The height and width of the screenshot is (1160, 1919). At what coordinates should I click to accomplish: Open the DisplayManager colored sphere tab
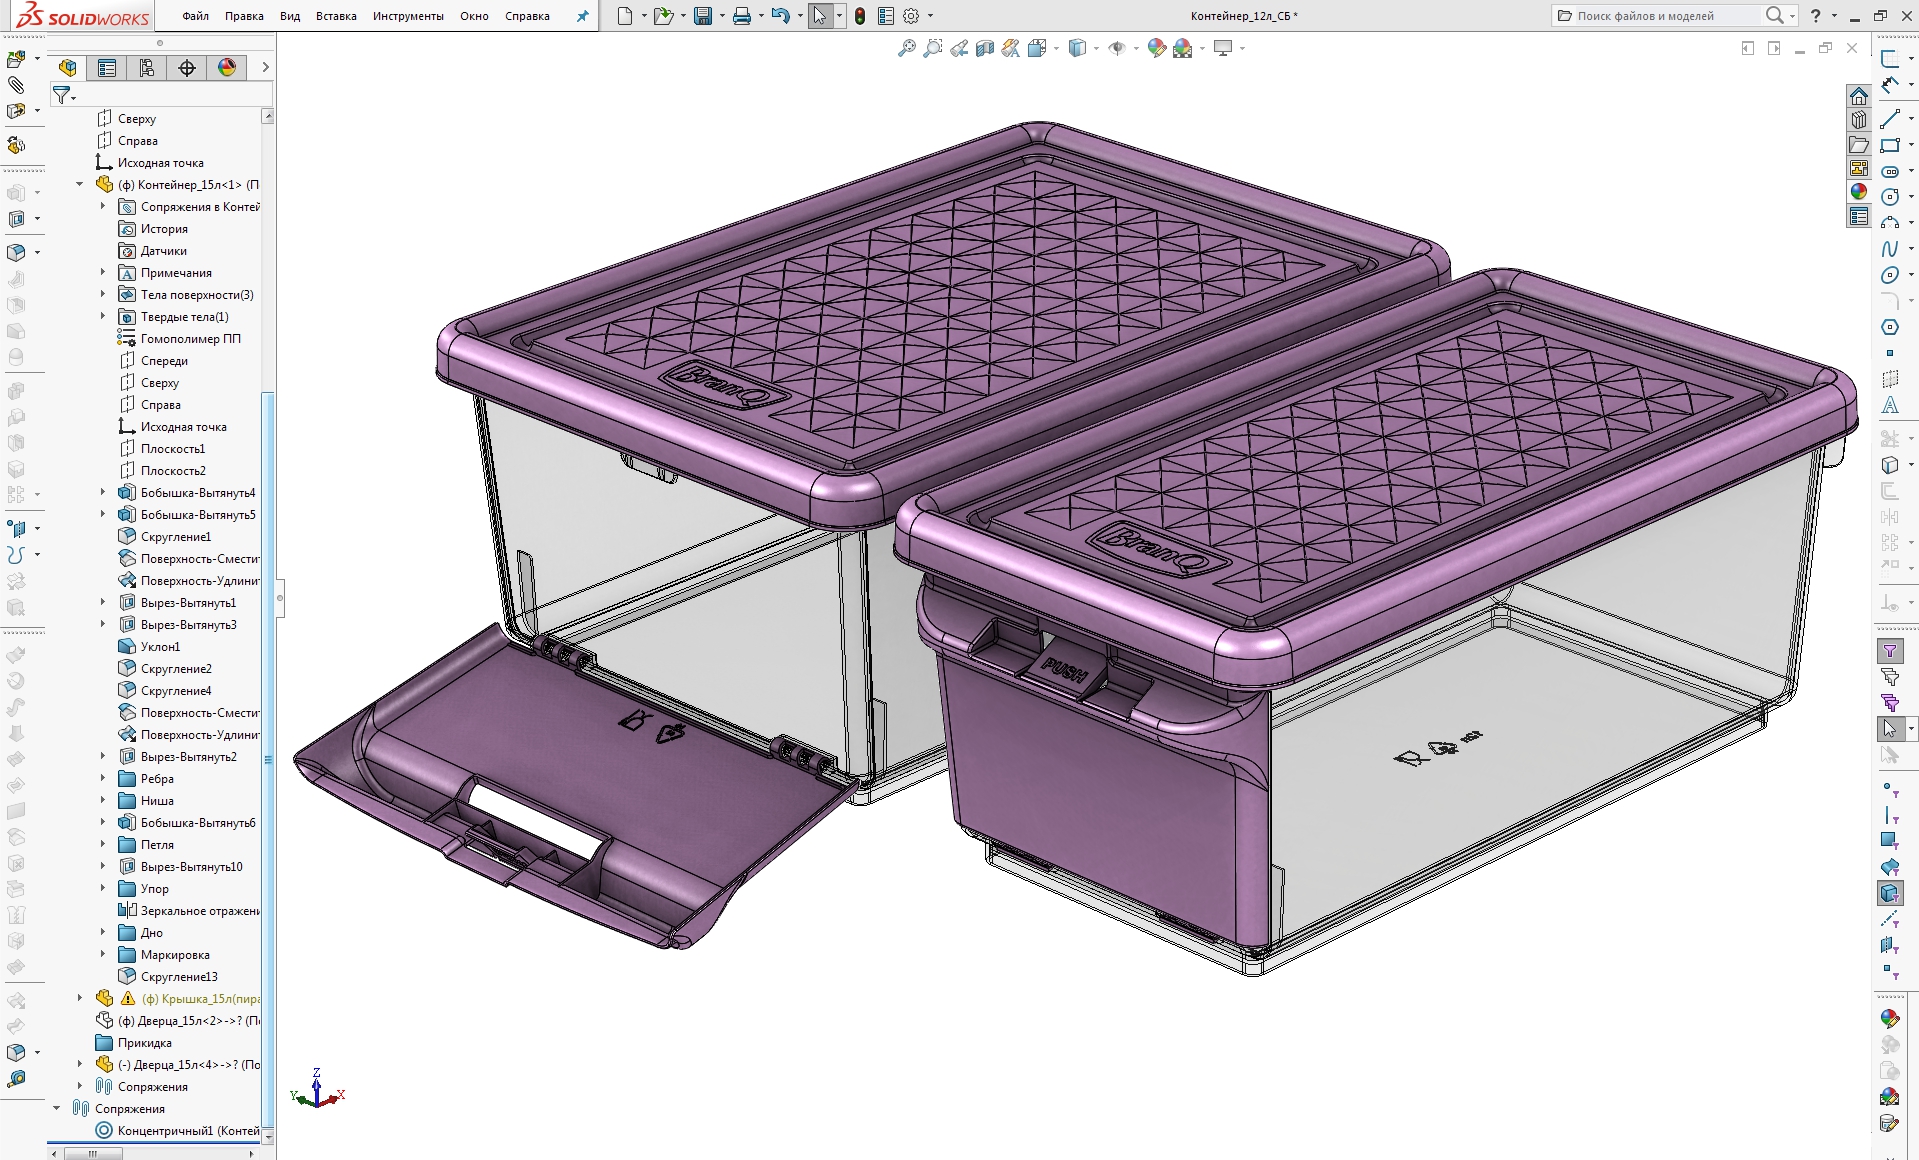[x=227, y=67]
